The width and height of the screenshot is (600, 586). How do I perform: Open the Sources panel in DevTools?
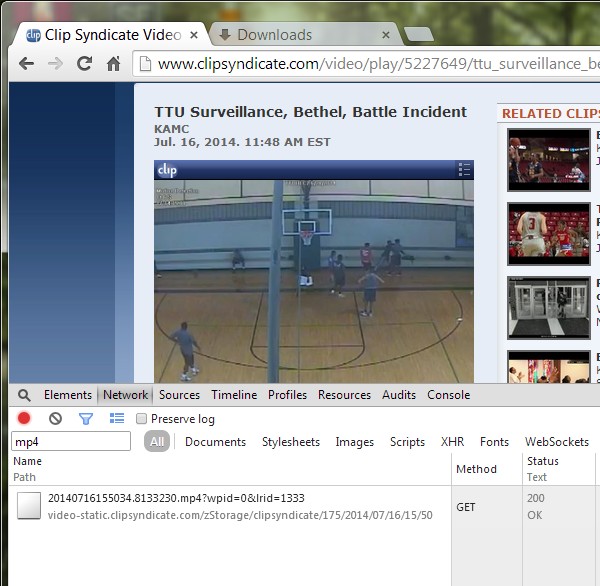179,395
